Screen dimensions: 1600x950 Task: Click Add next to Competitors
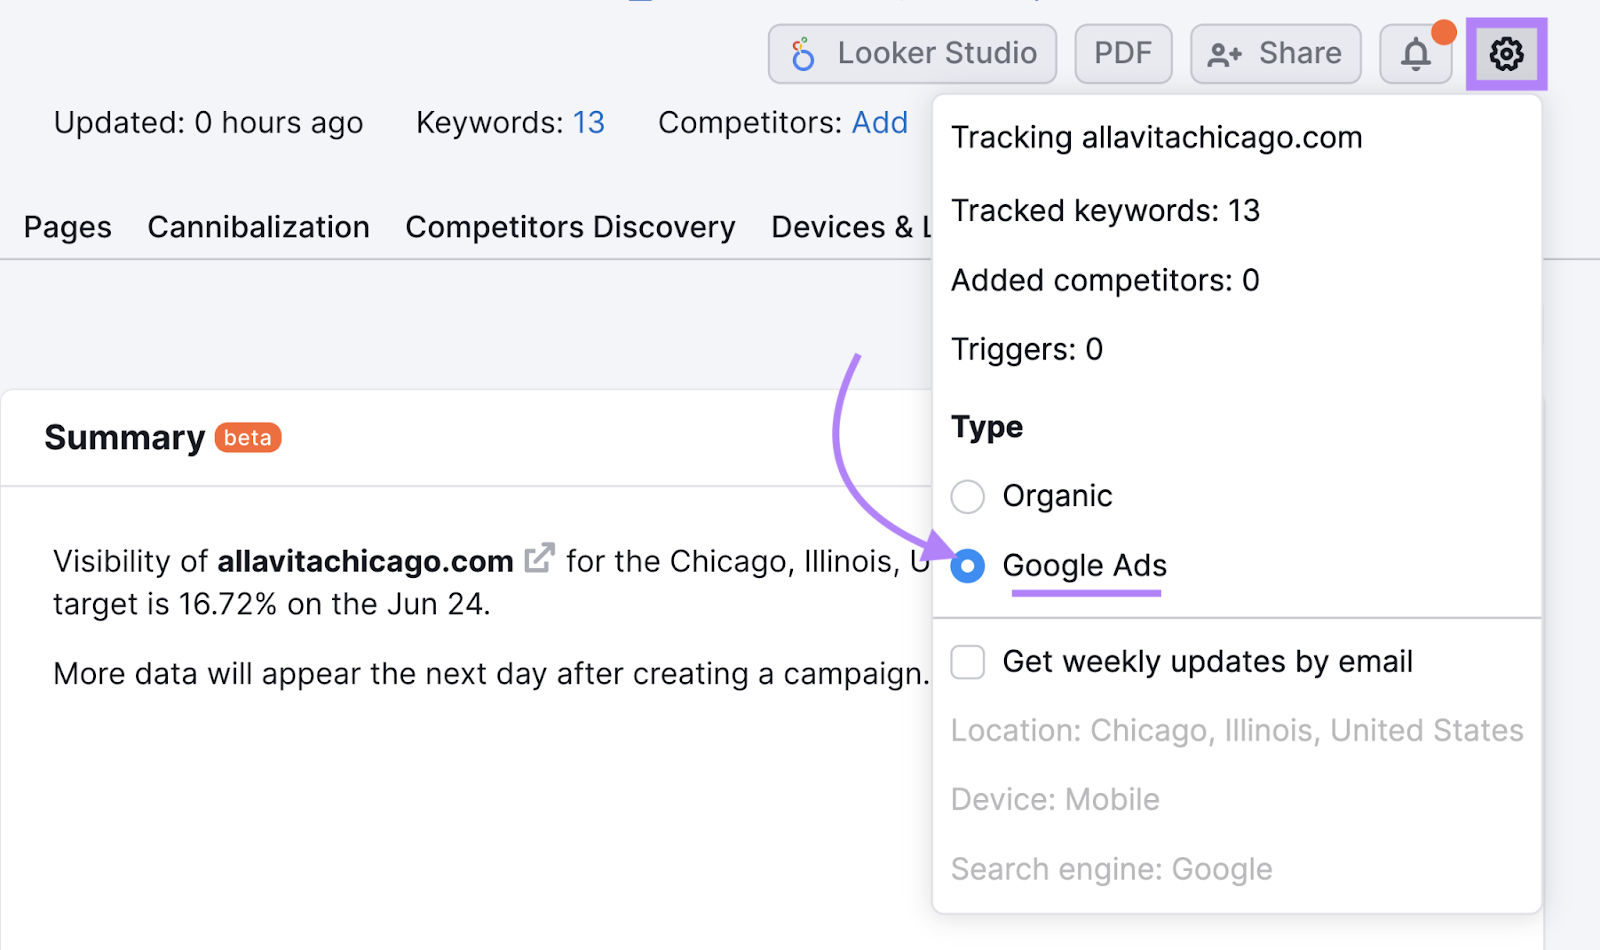pos(879,122)
